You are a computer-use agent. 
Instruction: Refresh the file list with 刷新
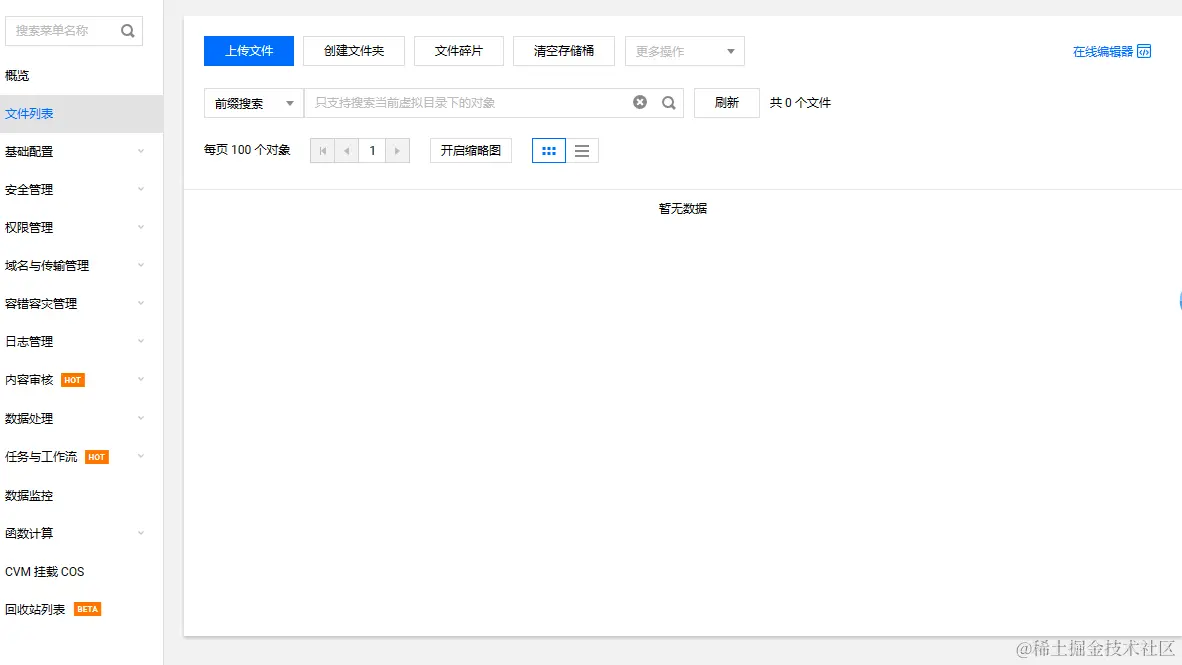726,102
